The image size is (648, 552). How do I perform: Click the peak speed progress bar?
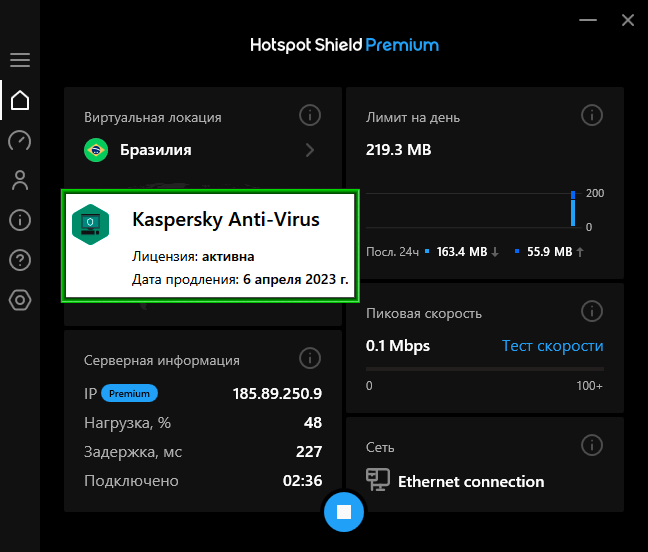[x=485, y=369]
